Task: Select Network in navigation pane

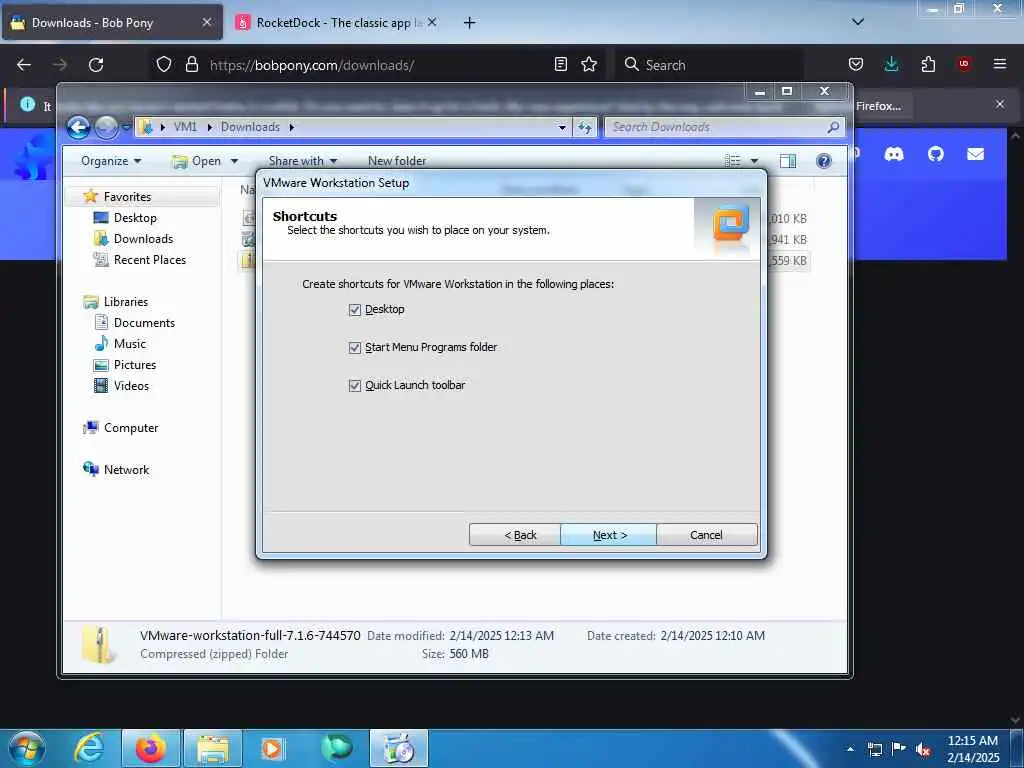Action: (x=126, y=470)
